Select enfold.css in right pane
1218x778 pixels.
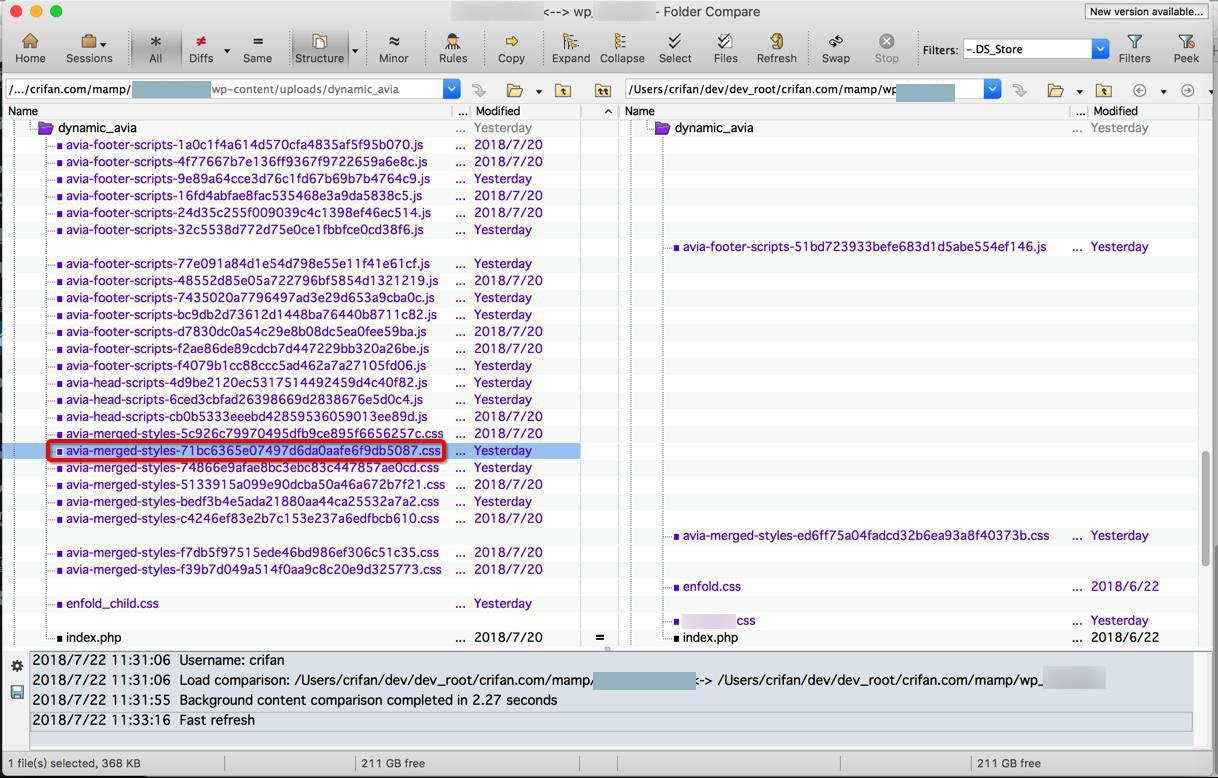tap(711, 587)
